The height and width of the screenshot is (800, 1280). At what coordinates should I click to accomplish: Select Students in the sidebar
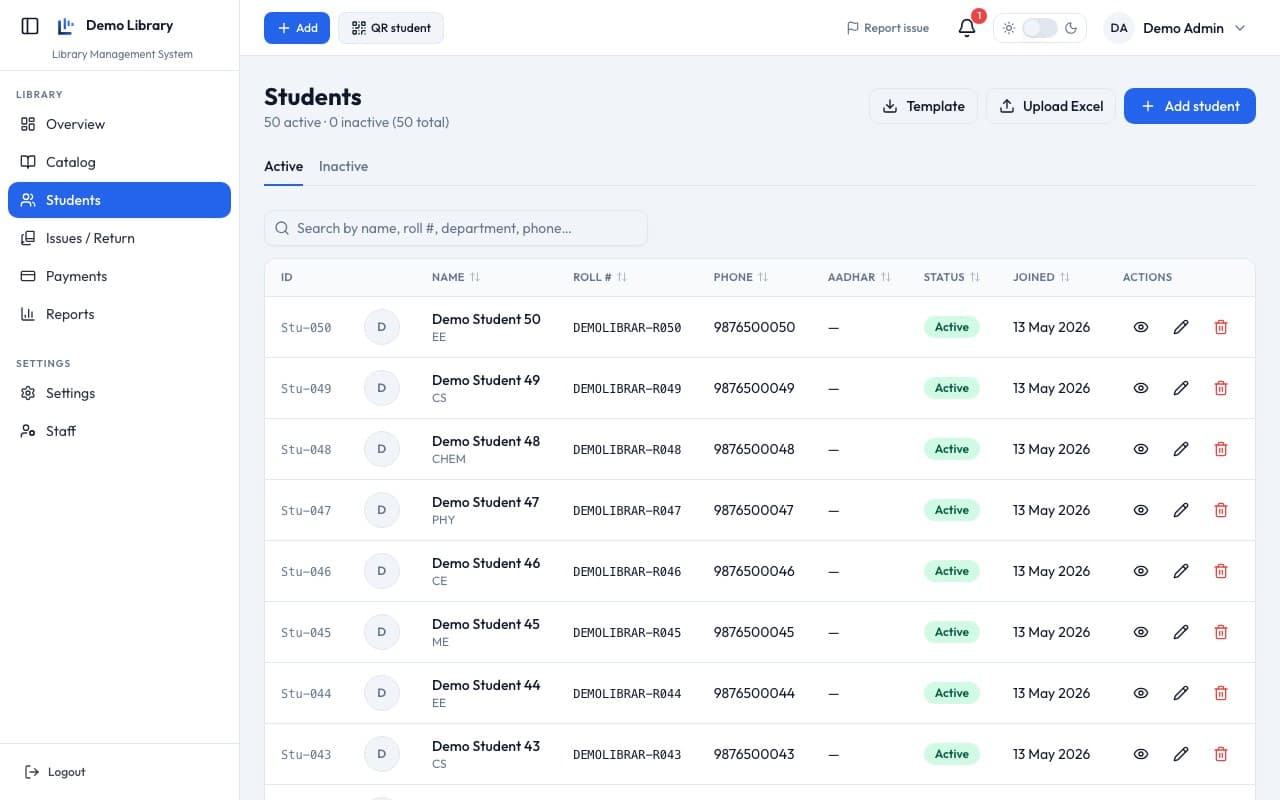[x=119, y=200]
